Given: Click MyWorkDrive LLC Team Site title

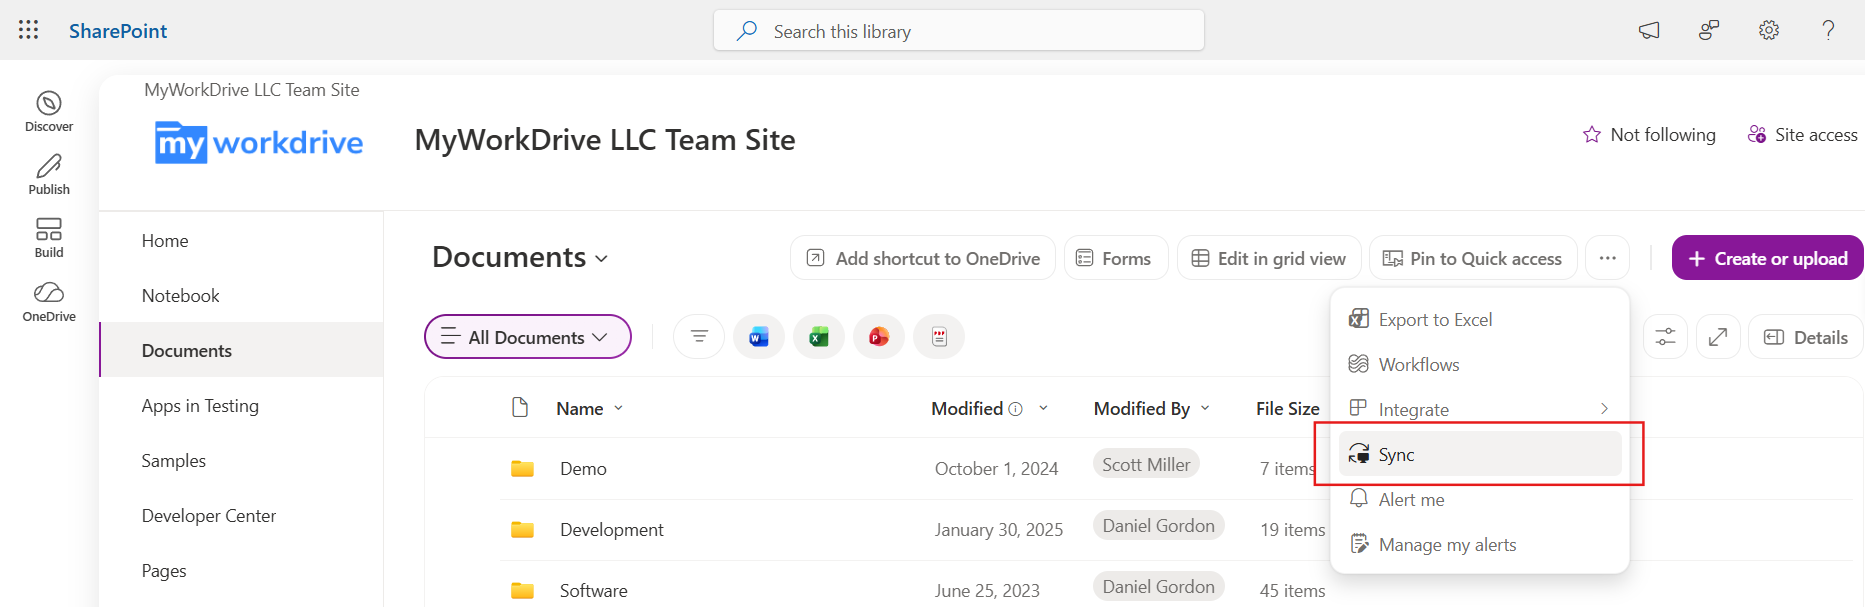Looking at the screenshot, I should click(605, 140).
